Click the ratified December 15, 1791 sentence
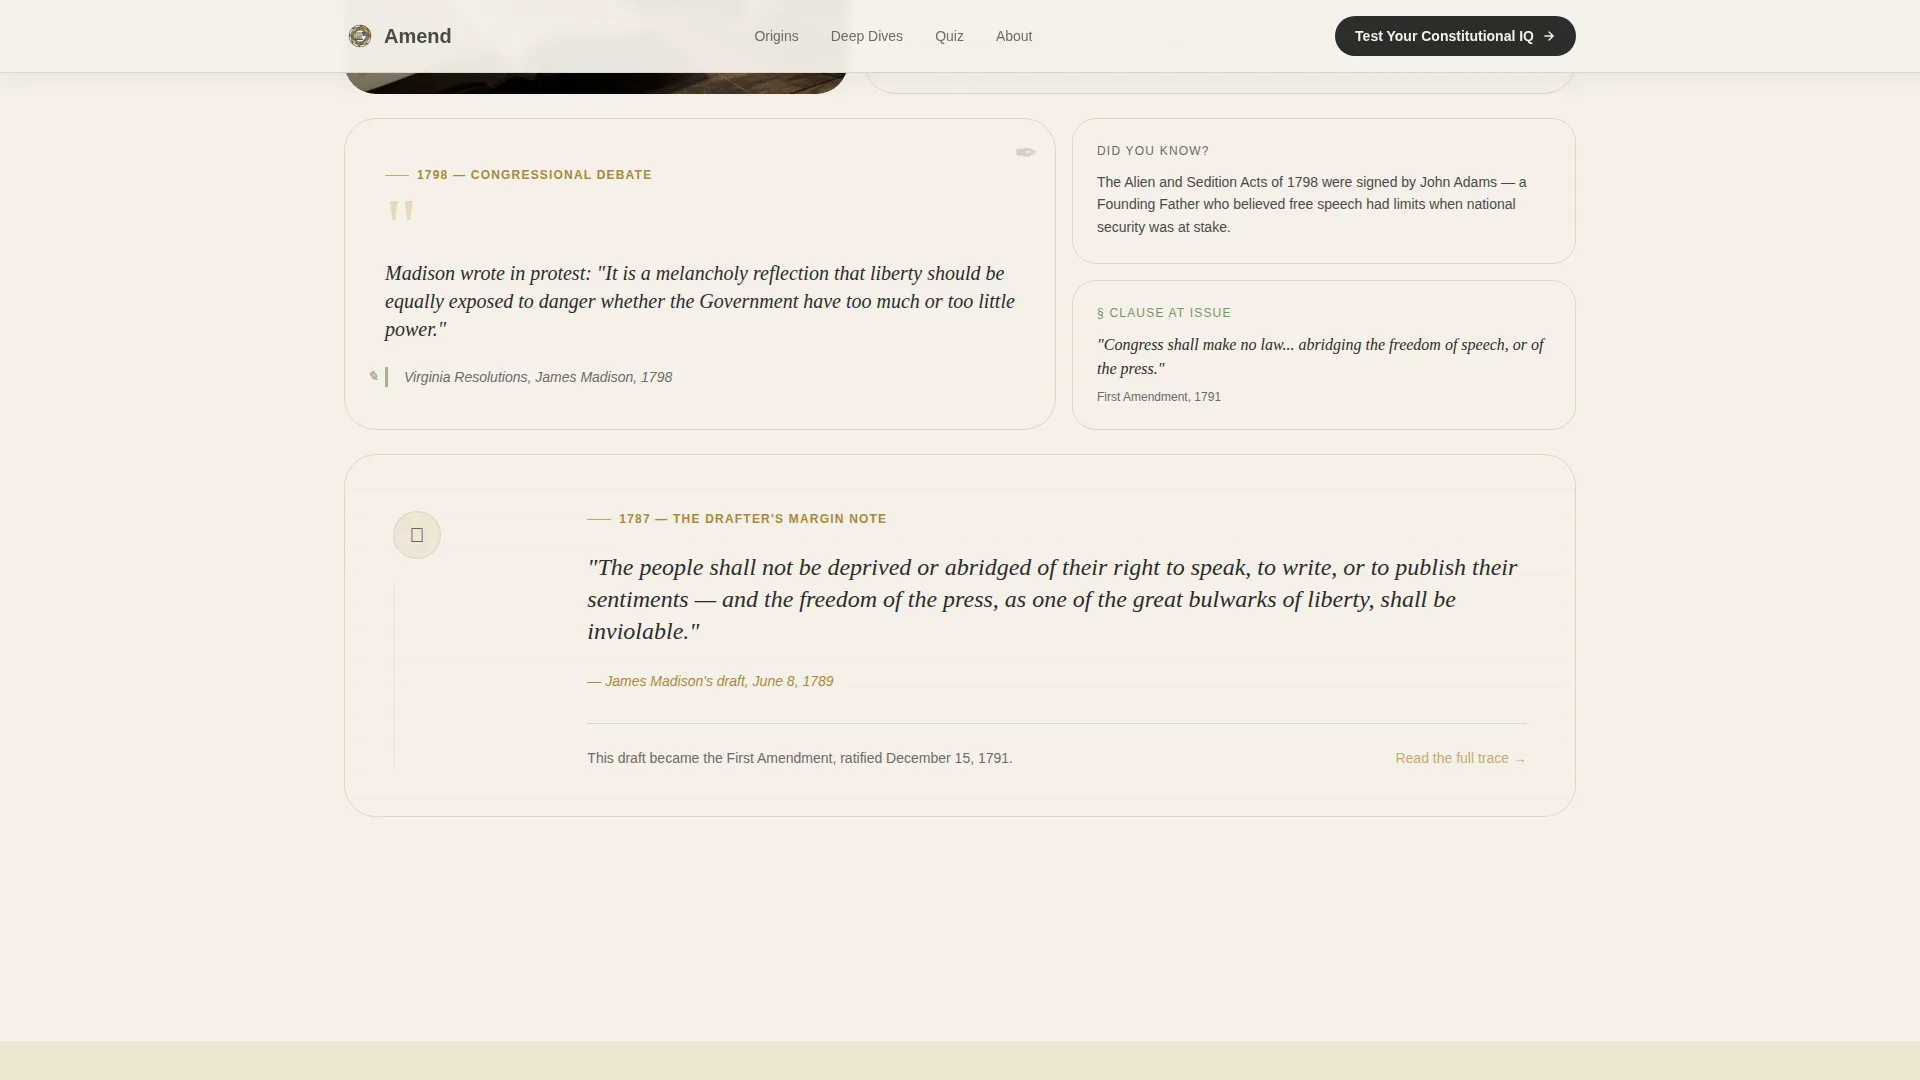1920x1080 pixels. coord(800,758)
